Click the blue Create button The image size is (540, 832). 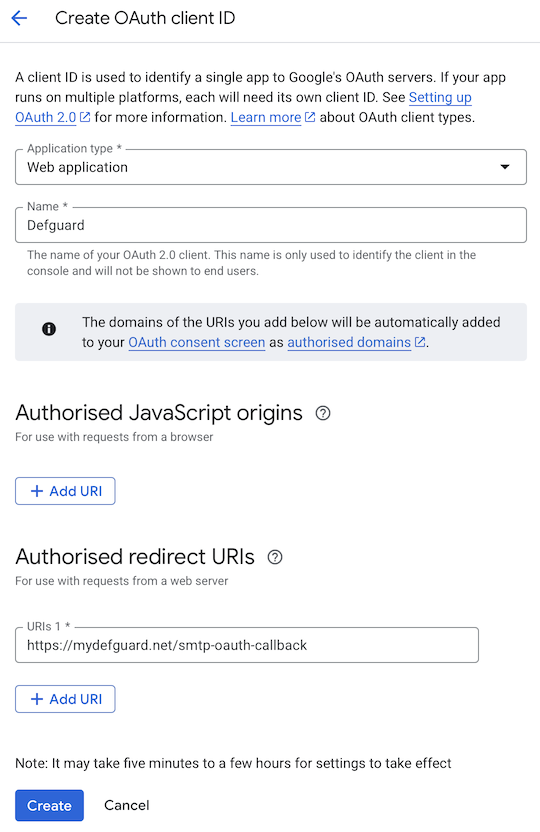tap(49, 805)
